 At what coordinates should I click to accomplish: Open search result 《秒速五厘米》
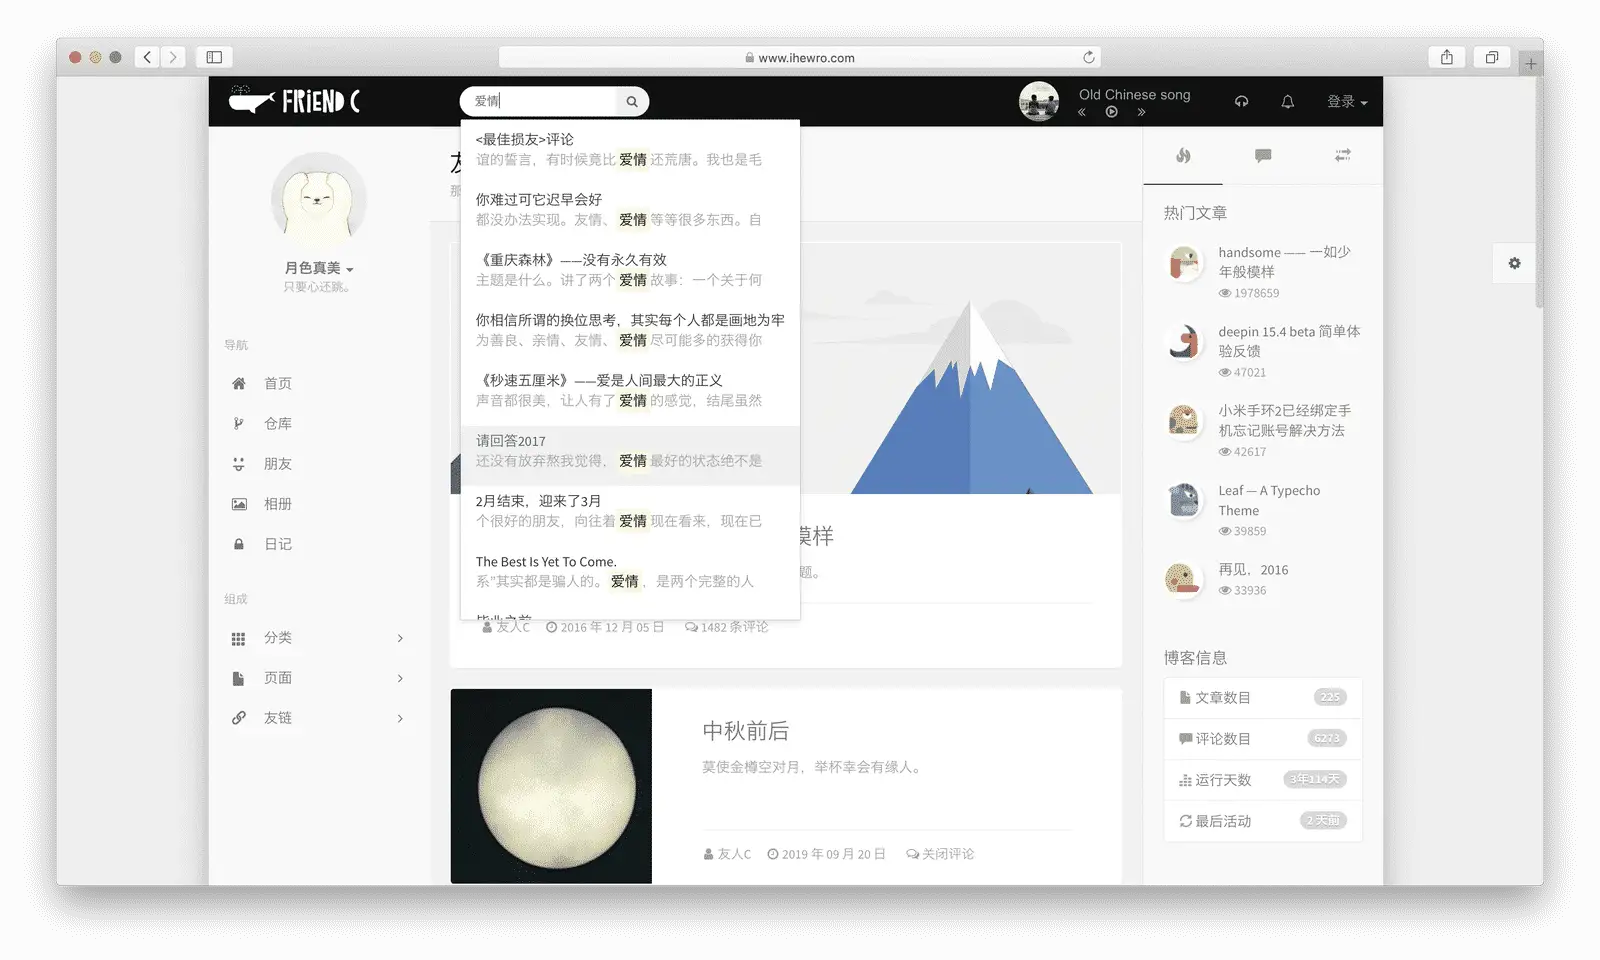coord(630,390)
